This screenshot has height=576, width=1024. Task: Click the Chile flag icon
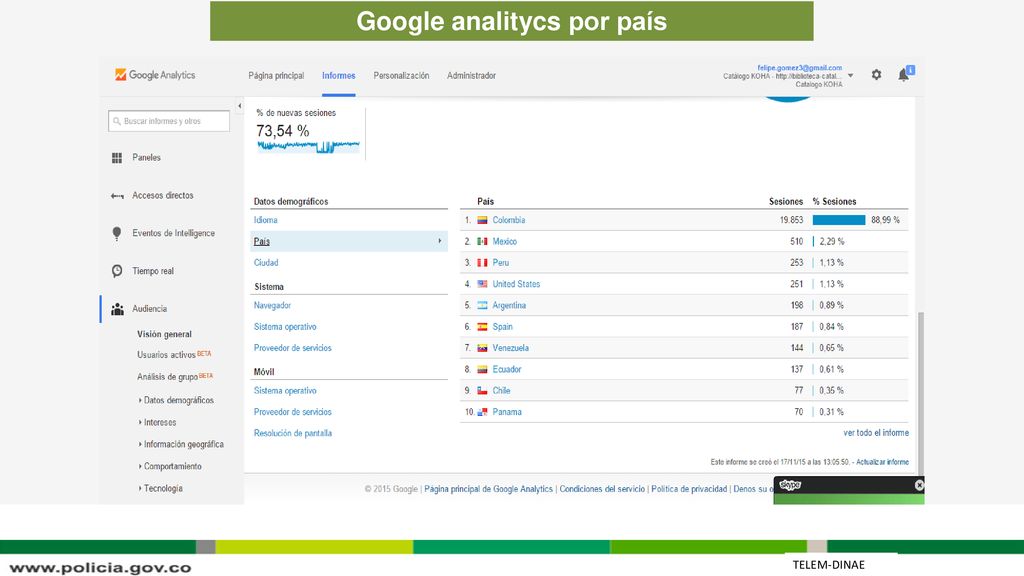[x=482, y=391]
